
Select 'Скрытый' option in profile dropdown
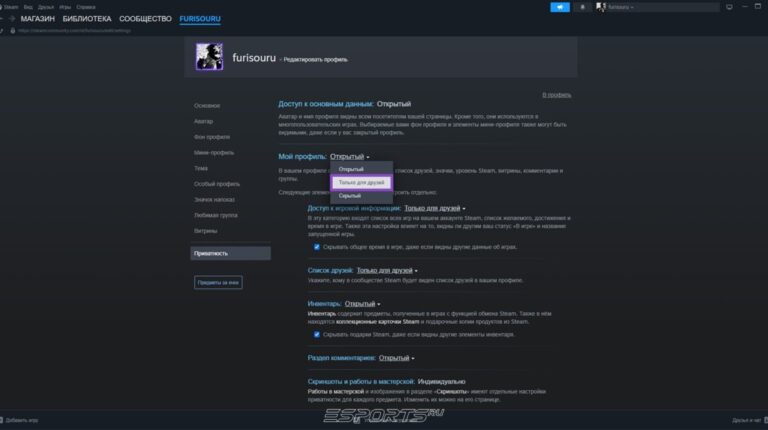(x=349, y=196)
